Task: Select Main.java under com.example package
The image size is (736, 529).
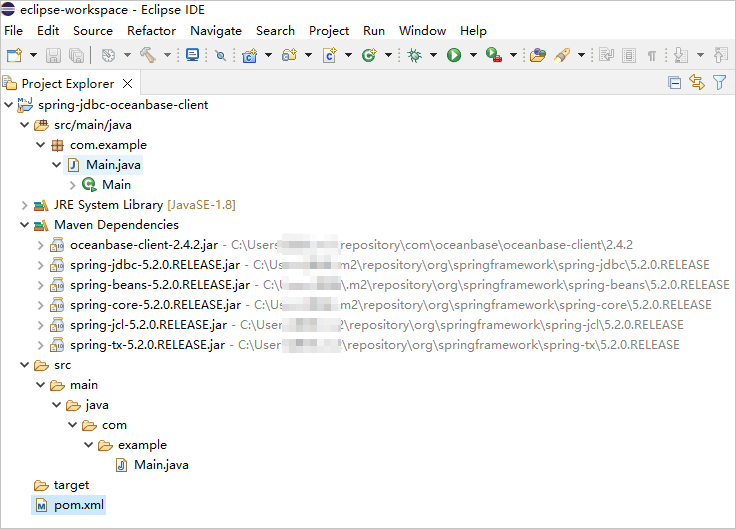Action: click(x=114, y=165)
